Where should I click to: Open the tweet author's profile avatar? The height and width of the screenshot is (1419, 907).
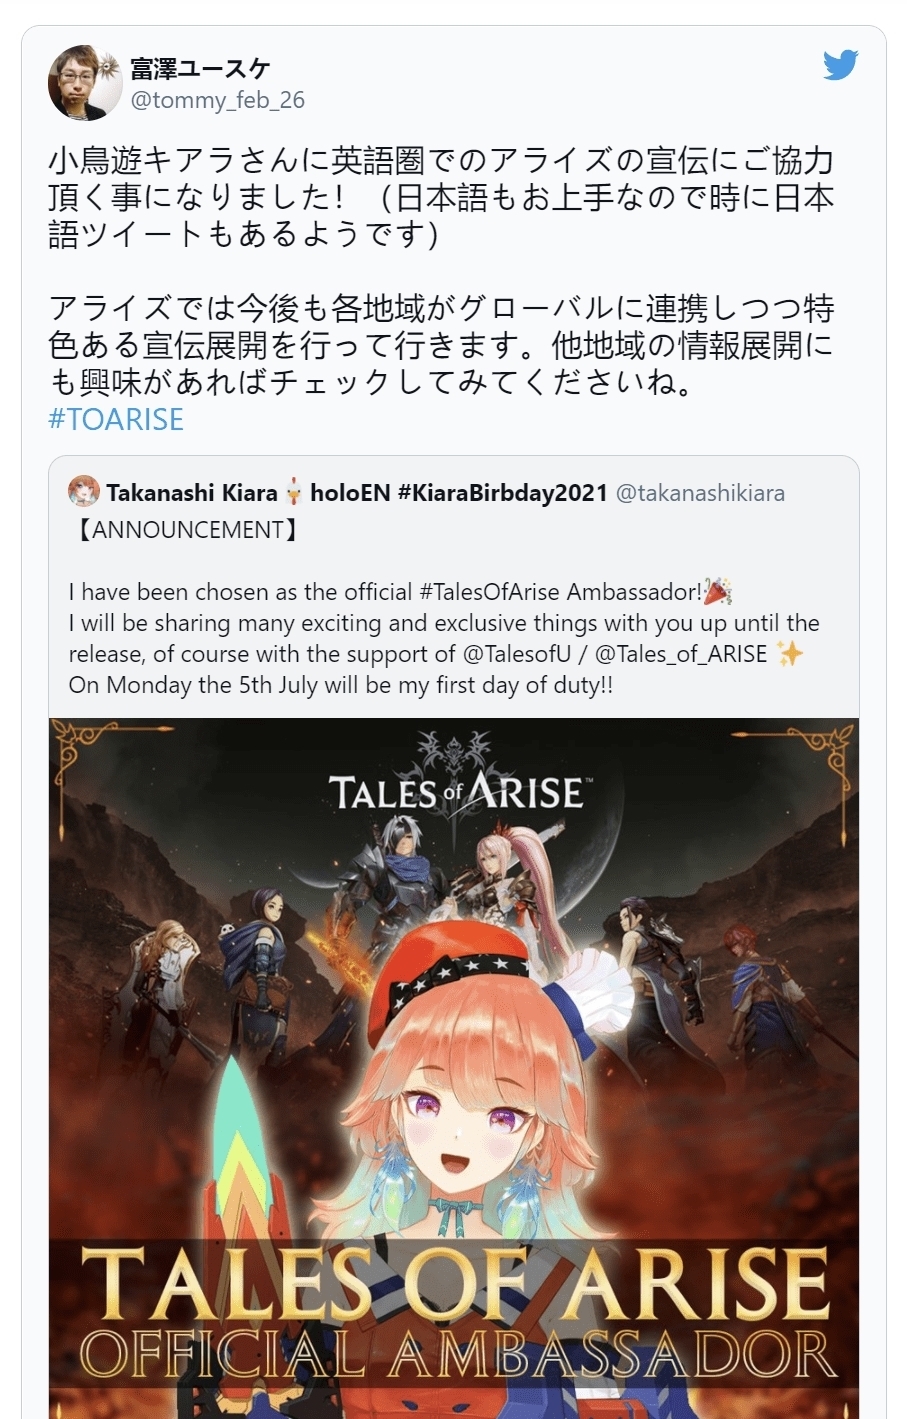[85, 82]
